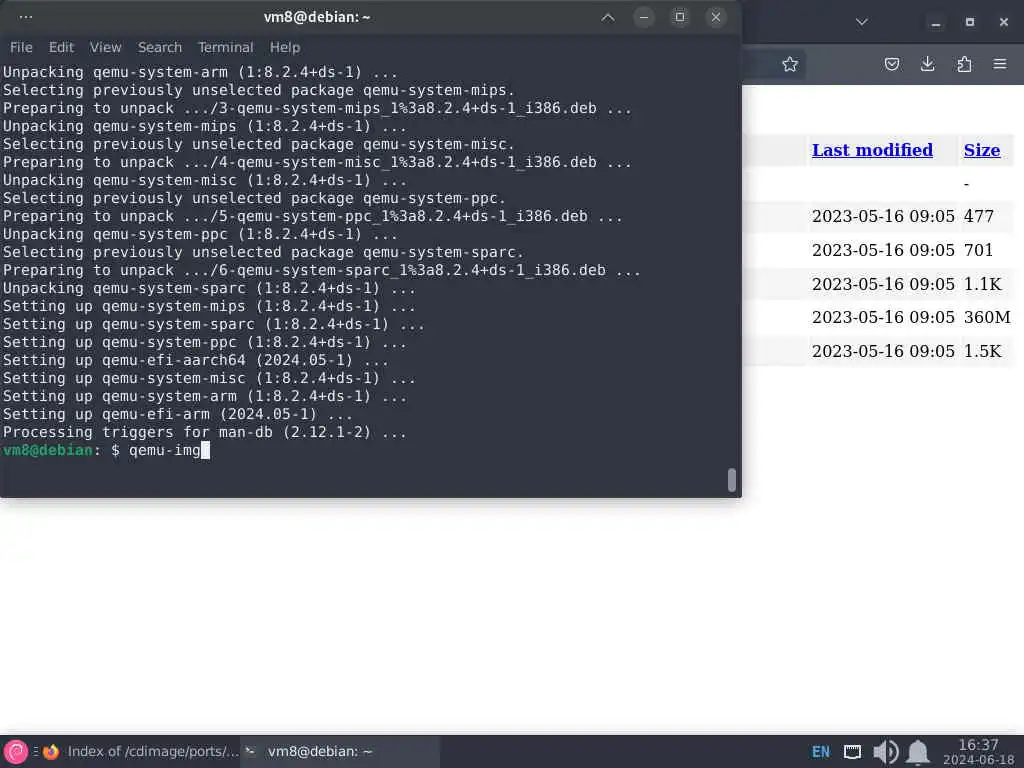
Task: Click the 'Processing triggers for man-db' line
Action: tap(204, 432)
